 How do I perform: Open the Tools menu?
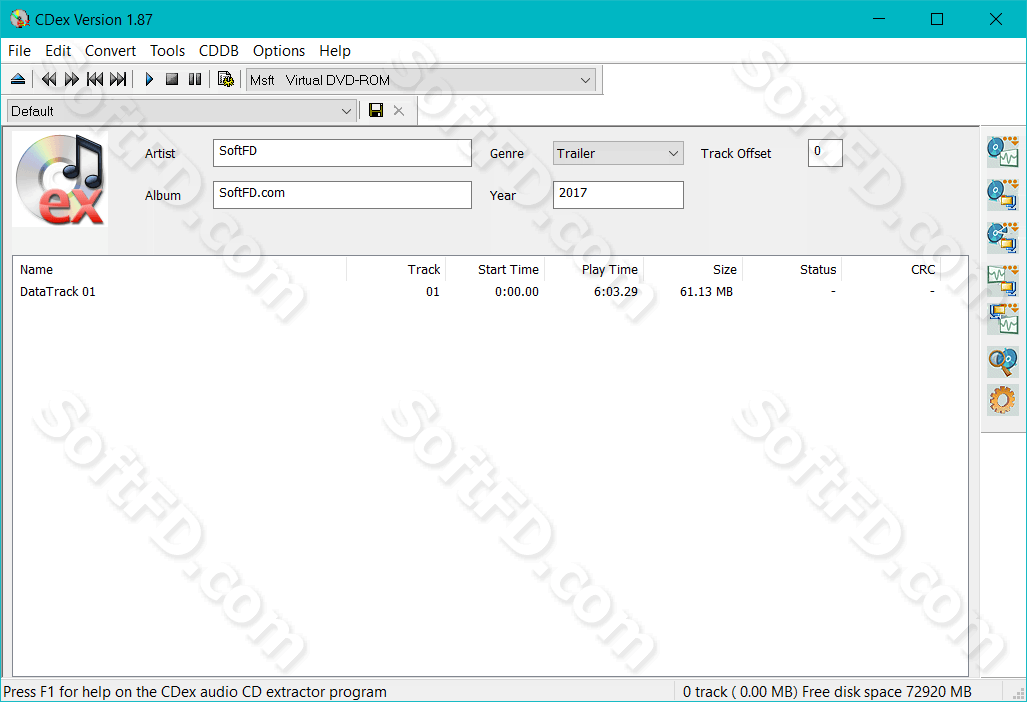click(x=167, y=51)
